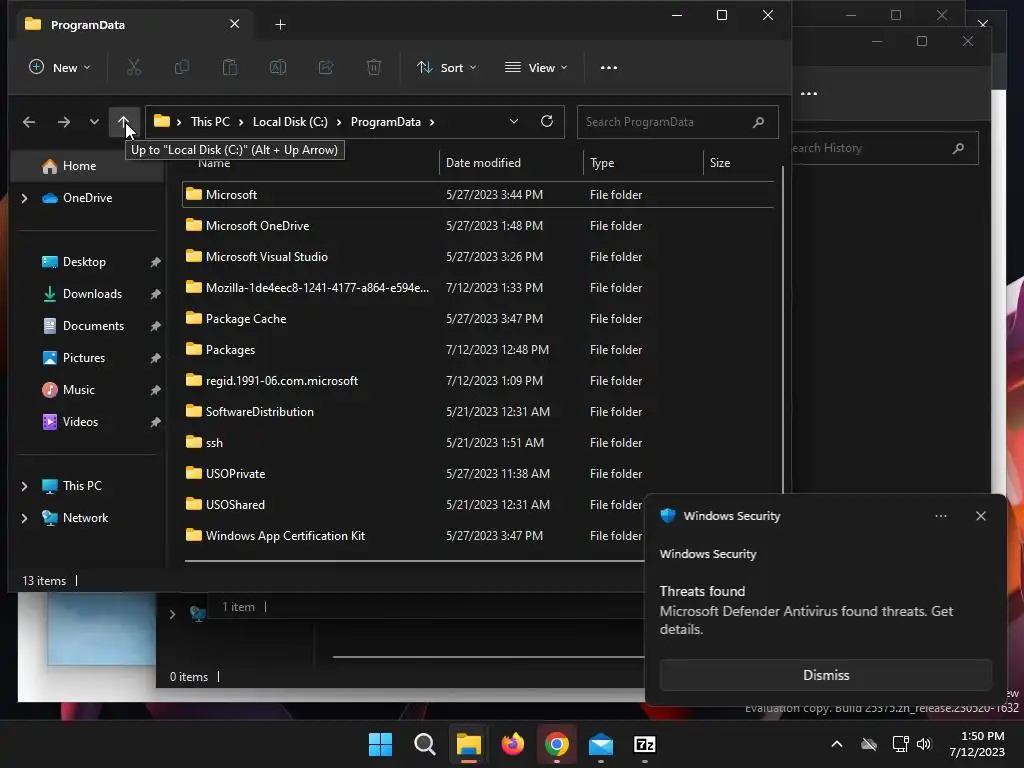Click the Cut scissors icon
The image size is (1024, 768).
tap(134, 67)
